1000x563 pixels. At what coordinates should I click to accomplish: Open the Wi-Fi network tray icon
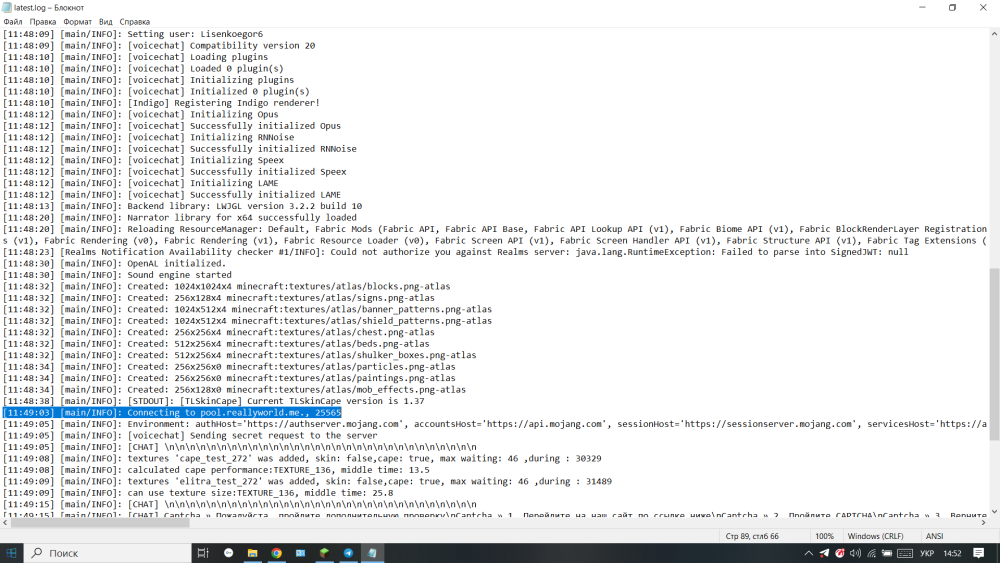coord(871,553)
